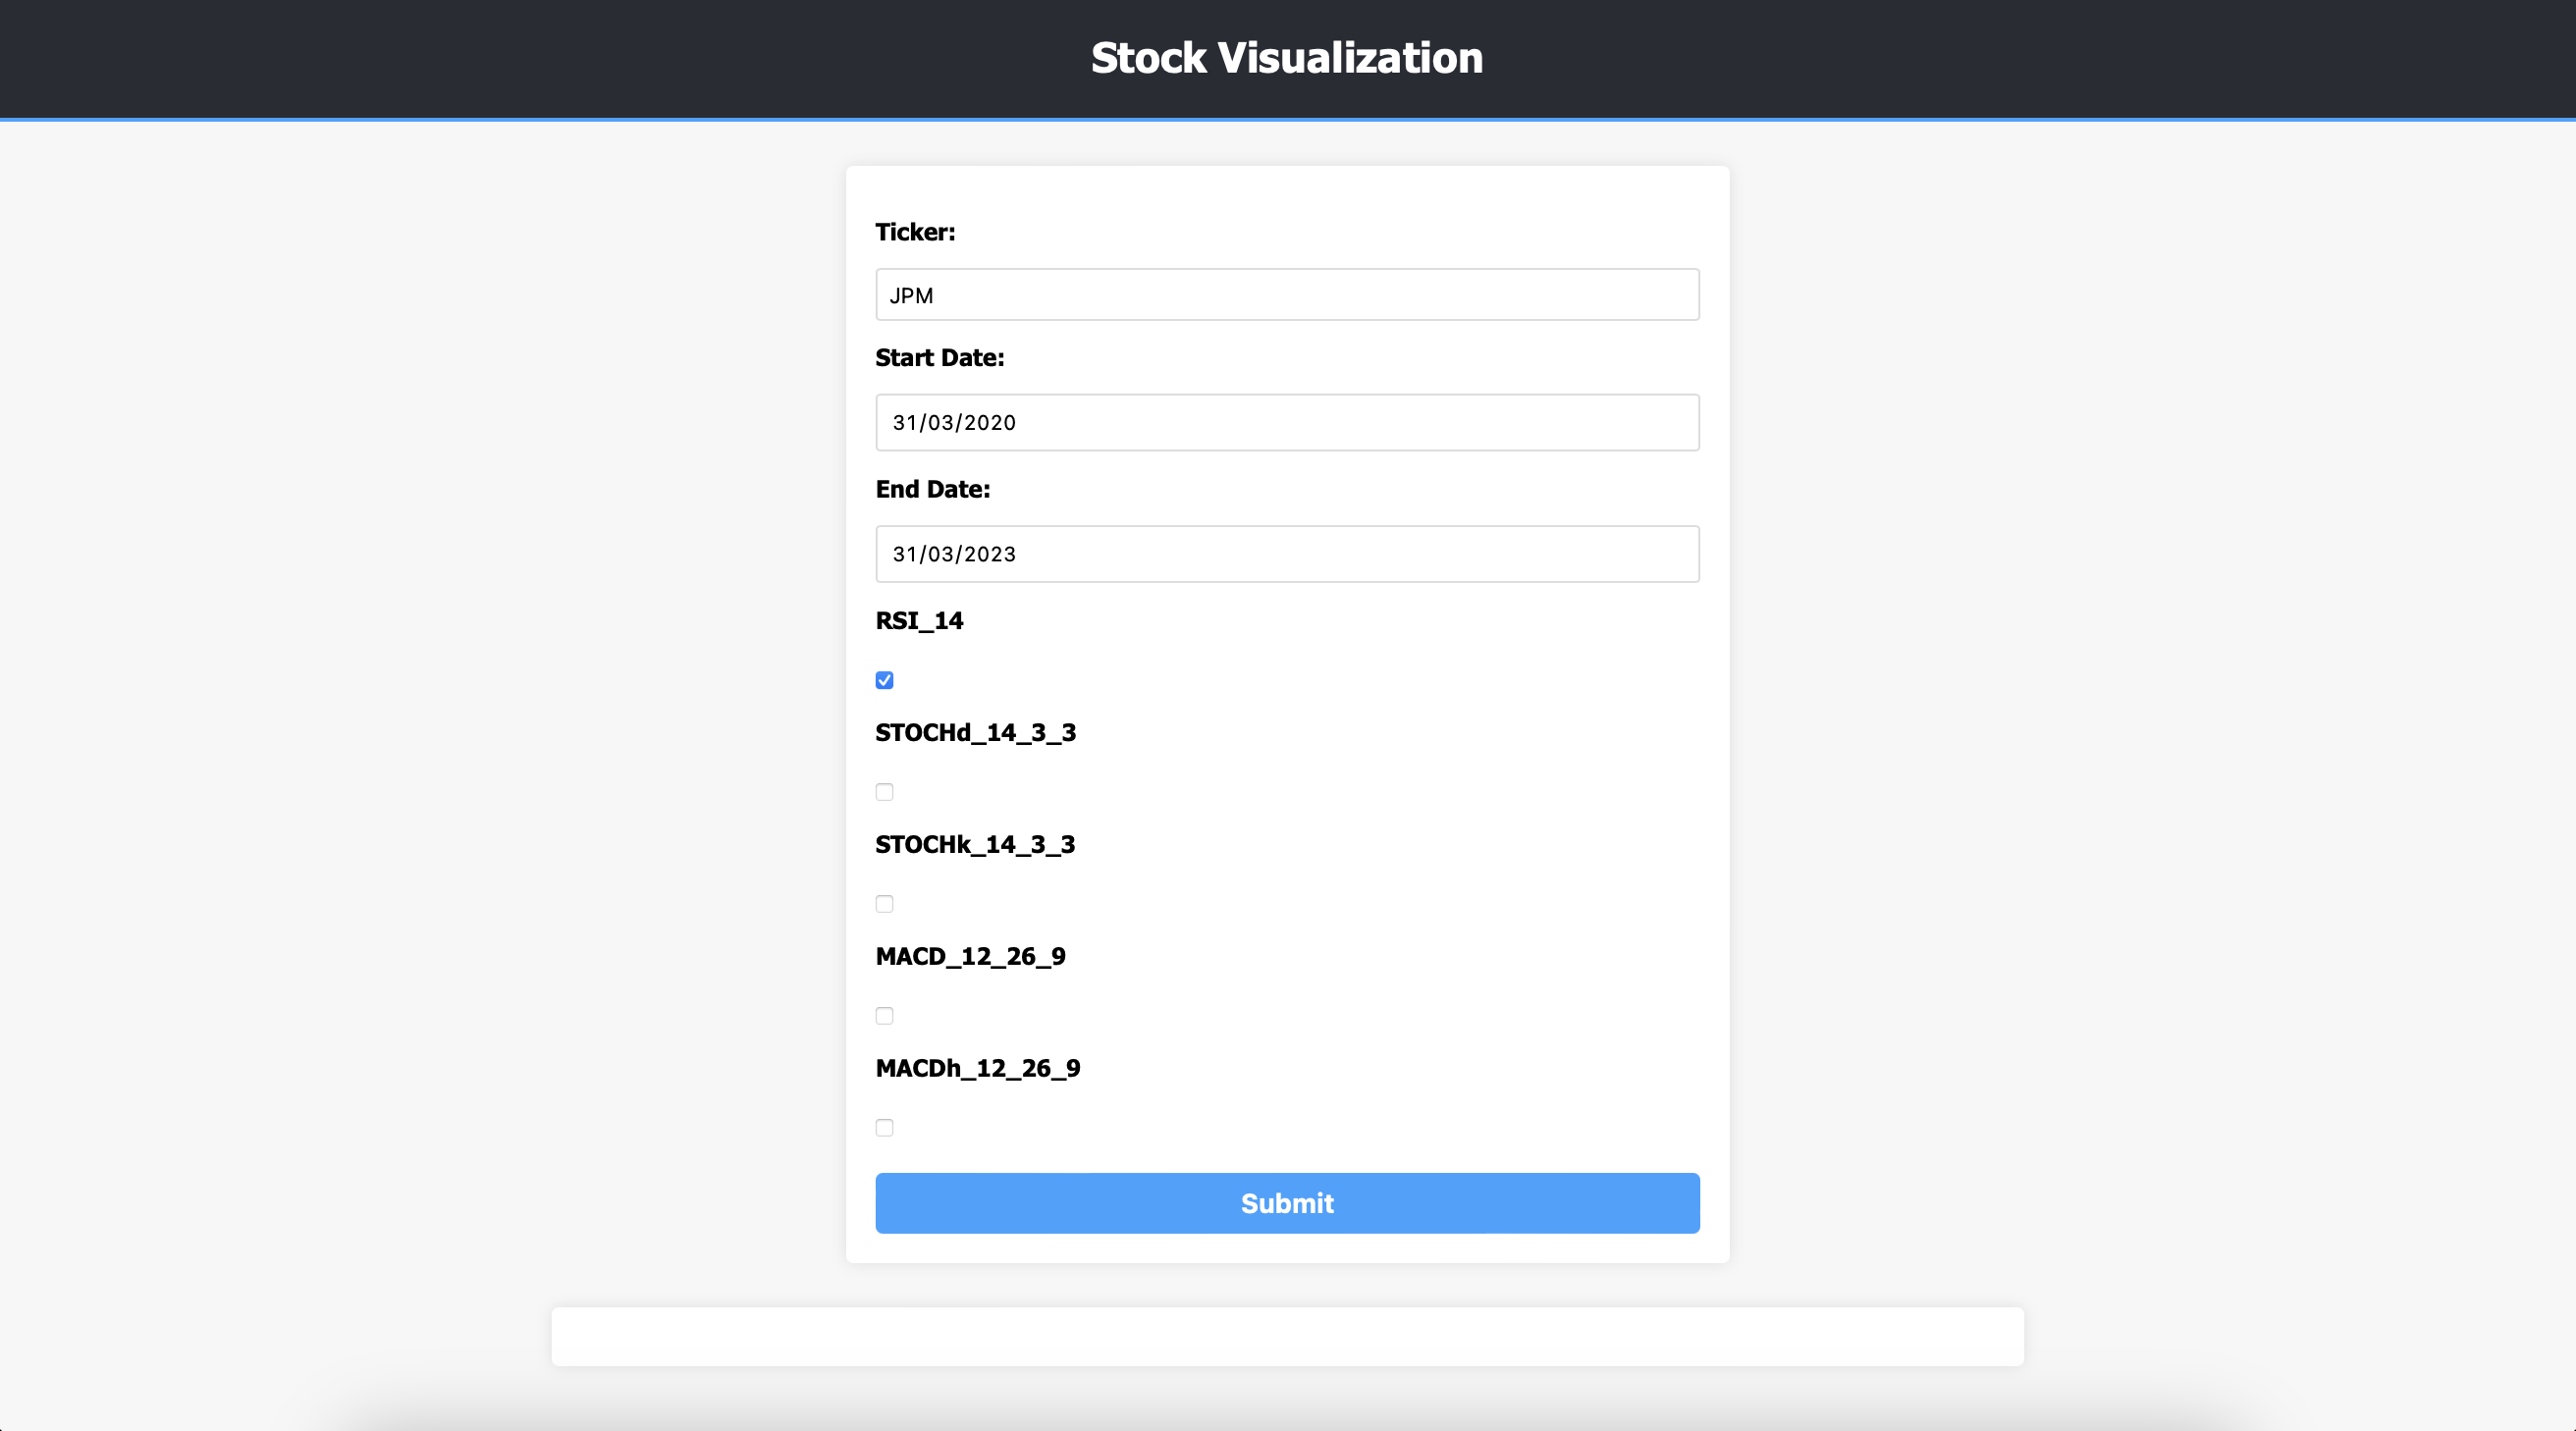Click the STOCHk_14_3_3 label
Image resolution: width=2576 pixels, height=1431 pixels.
pos(975,844)
